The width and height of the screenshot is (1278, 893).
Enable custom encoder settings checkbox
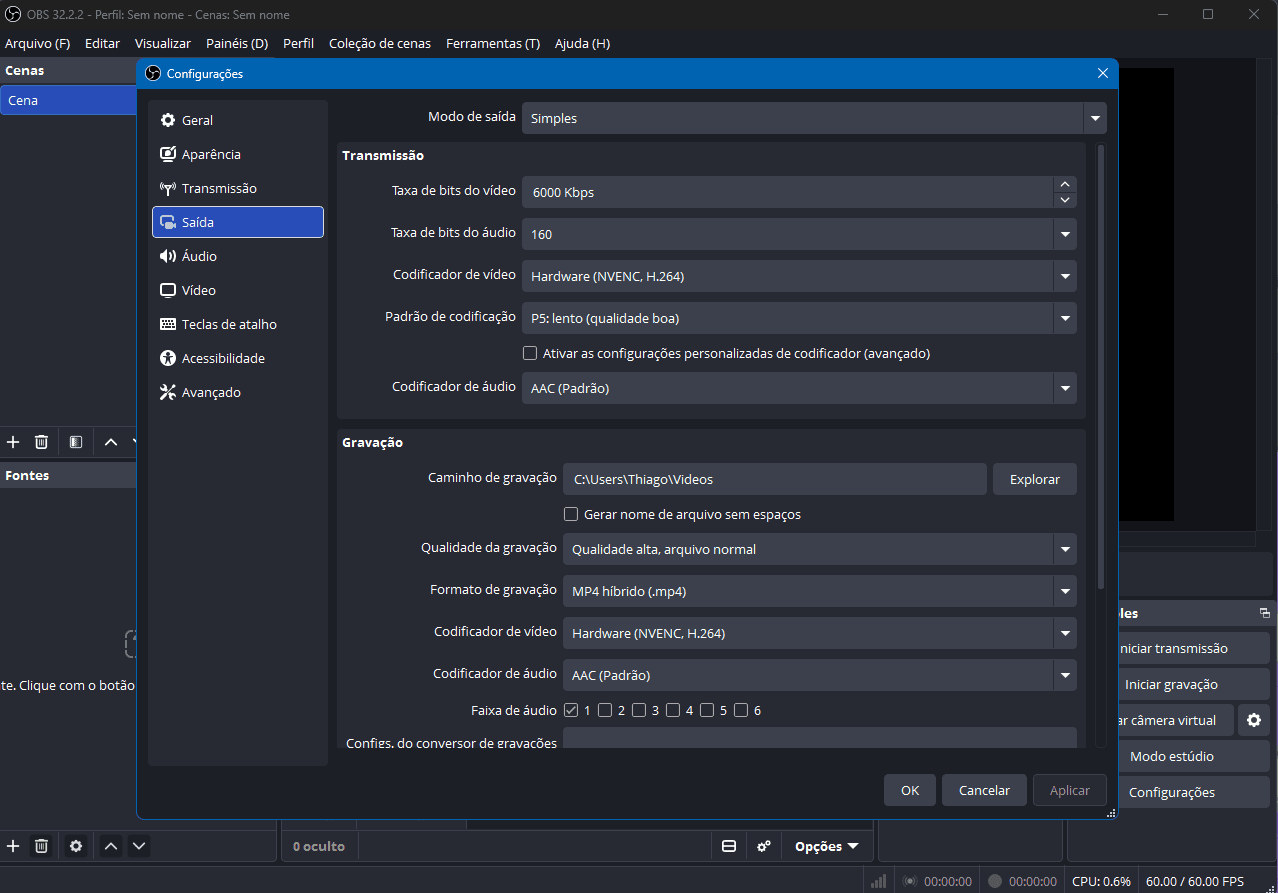(530, 353)
